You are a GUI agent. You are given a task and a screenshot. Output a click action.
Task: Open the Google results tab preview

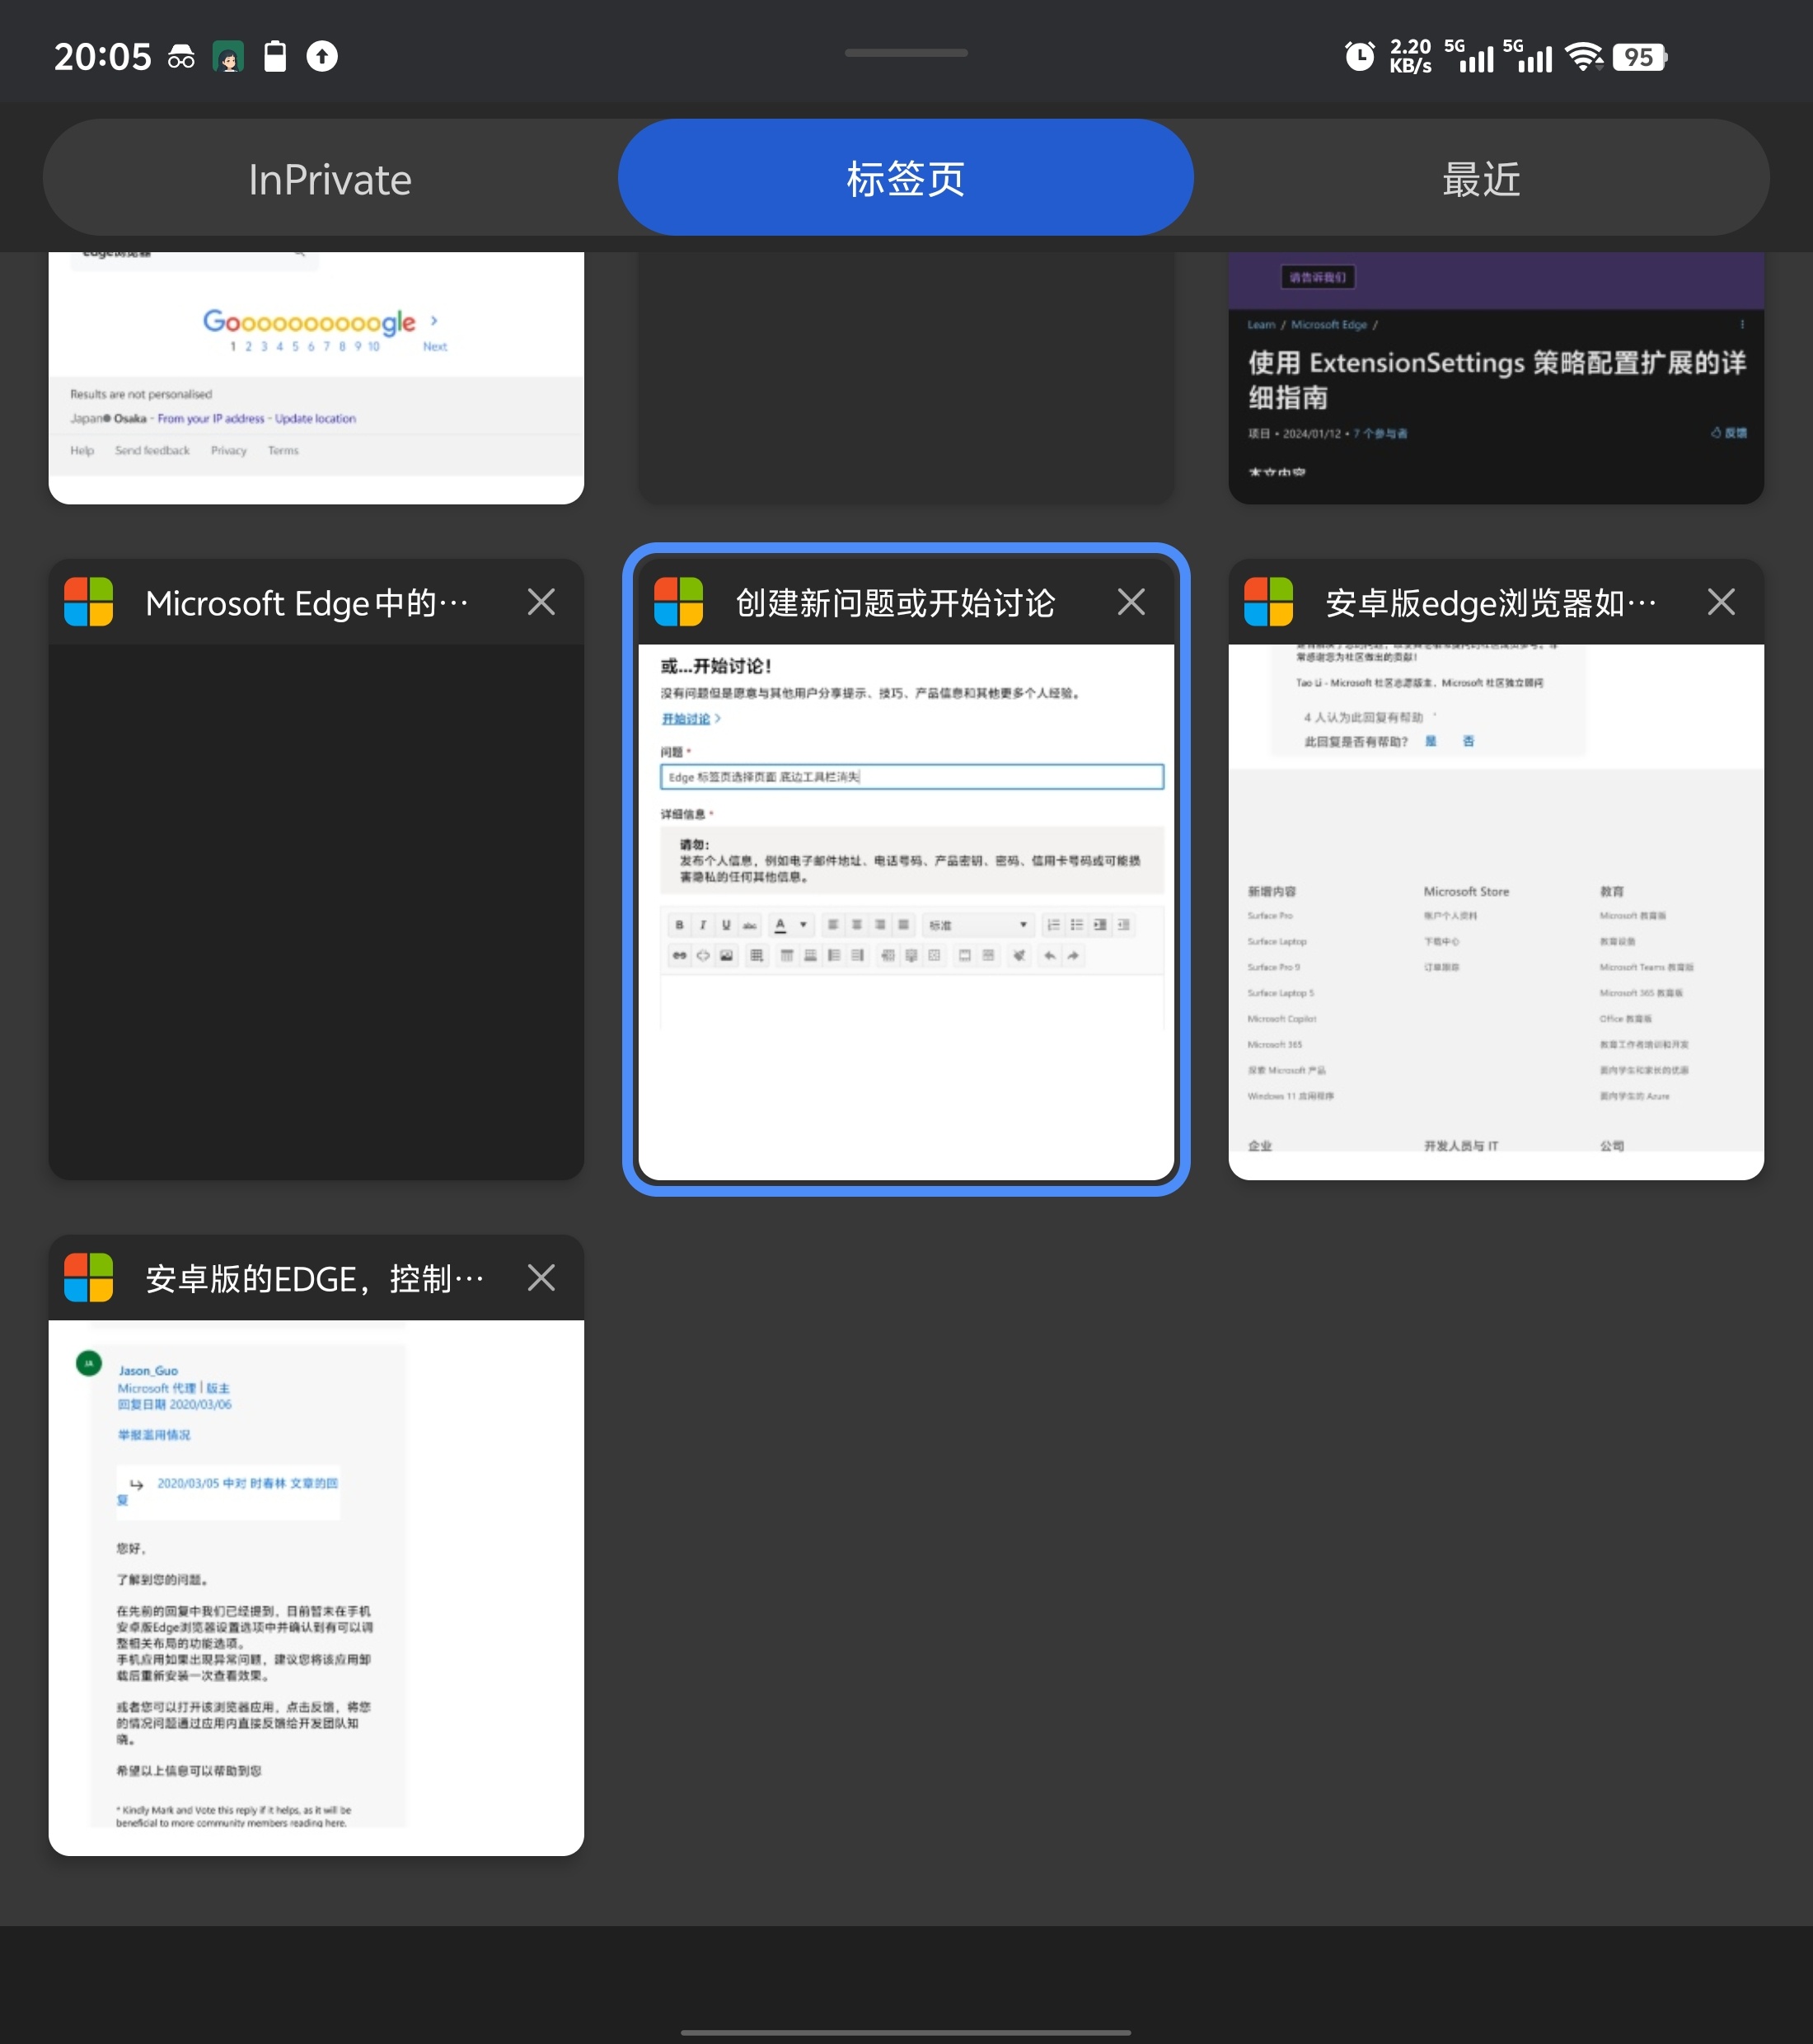click(316, 380)
